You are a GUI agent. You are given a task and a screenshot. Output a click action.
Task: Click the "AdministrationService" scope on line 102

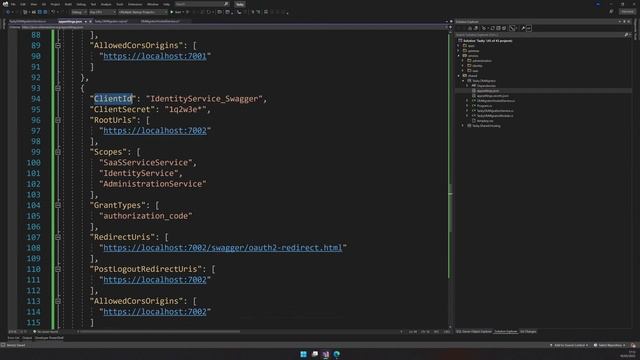pyautogui.click(x=153, y=184)
